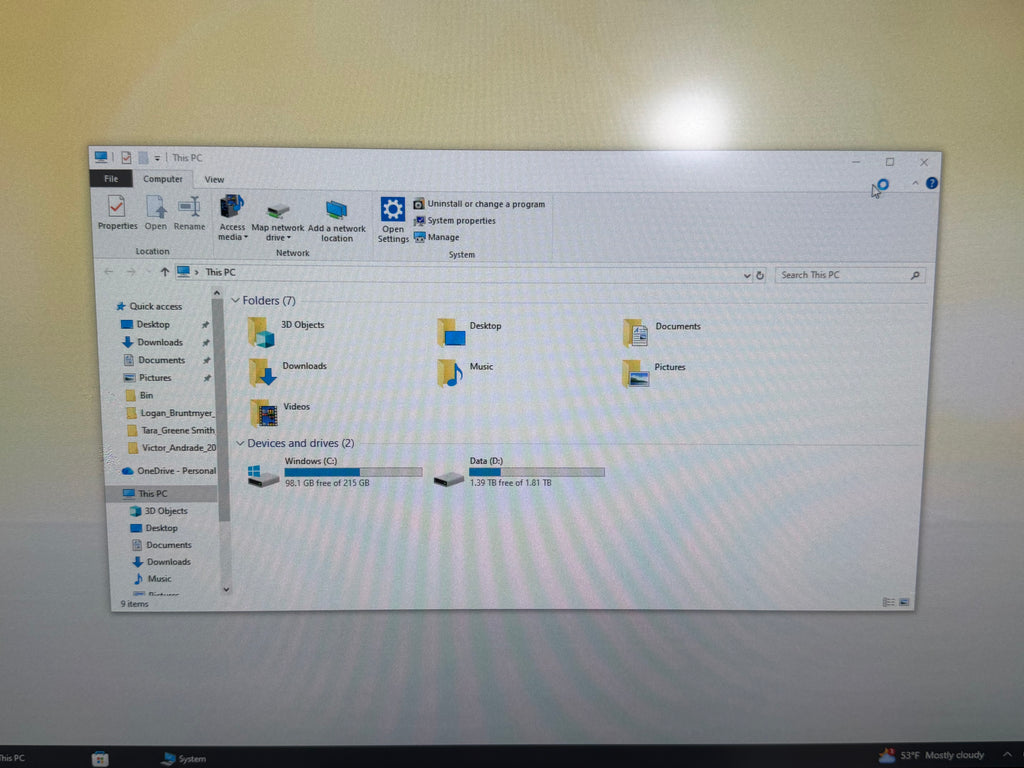Open the Bin folder in sidebar
Screen dimensions: 1024x768
point(139,395)
